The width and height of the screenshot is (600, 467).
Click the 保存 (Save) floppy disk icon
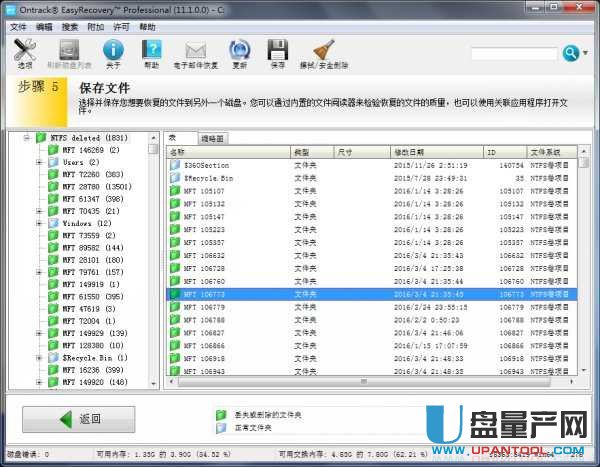tap(278, 52)
